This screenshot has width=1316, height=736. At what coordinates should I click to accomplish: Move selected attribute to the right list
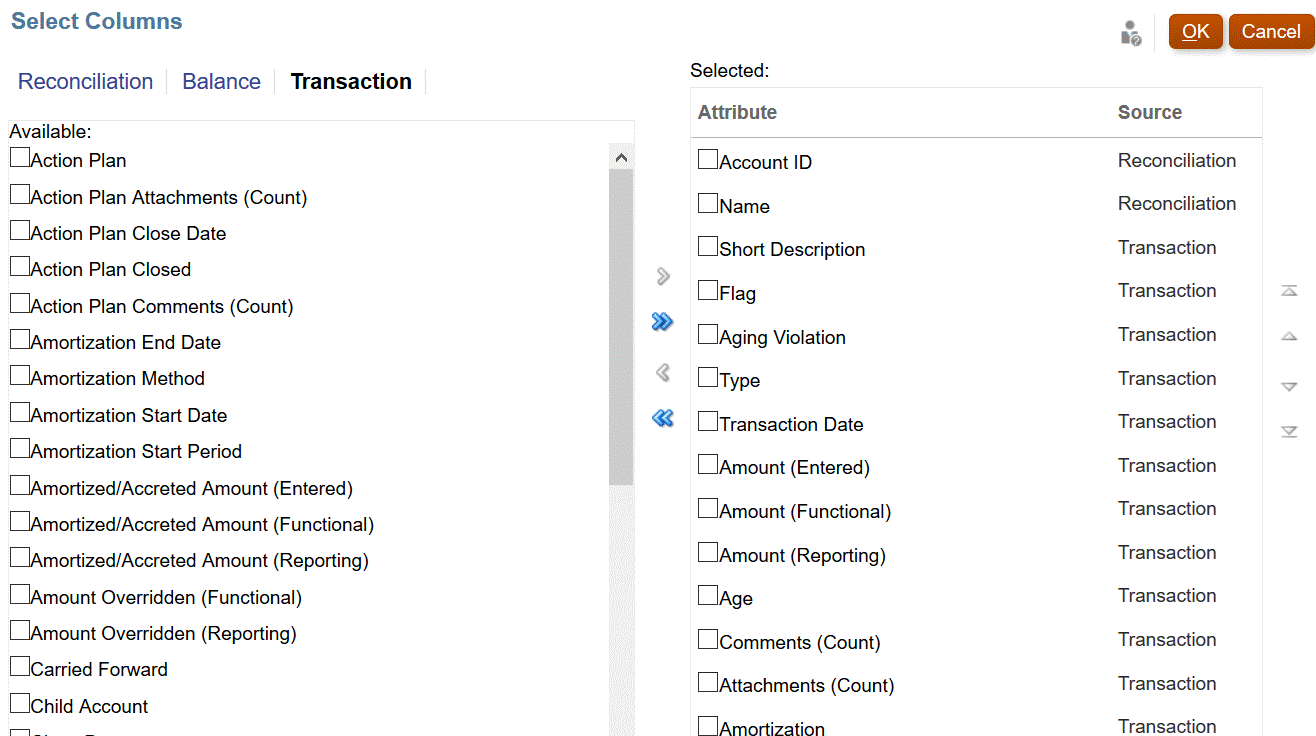662,276
